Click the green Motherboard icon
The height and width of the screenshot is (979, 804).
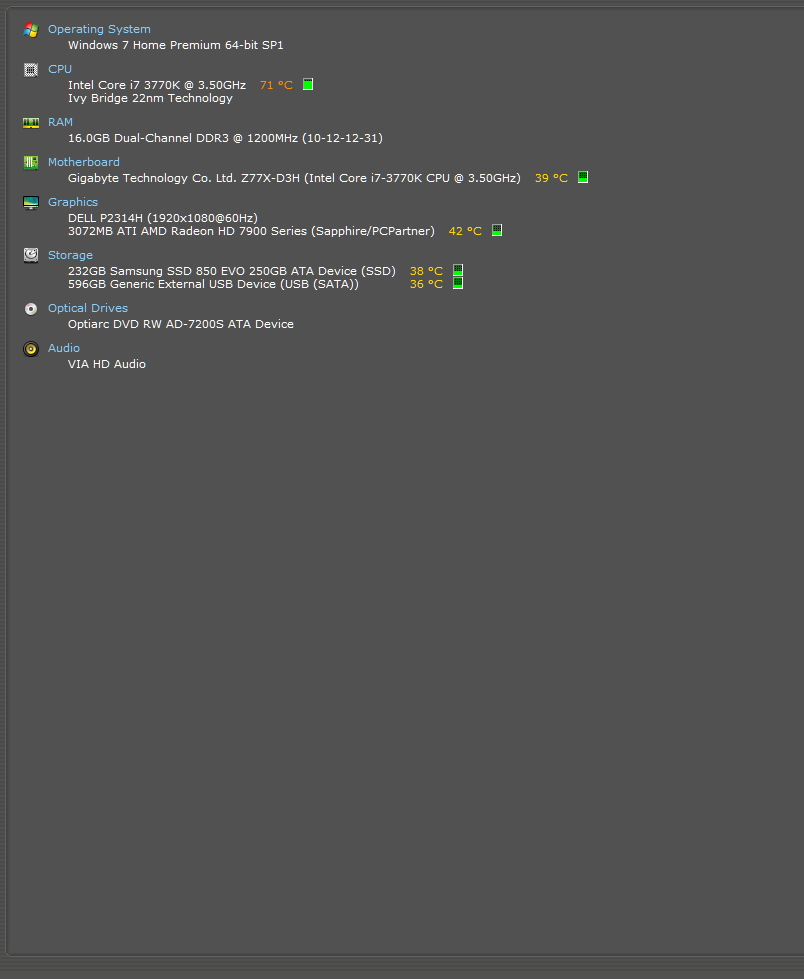click(x=31, y=162)
